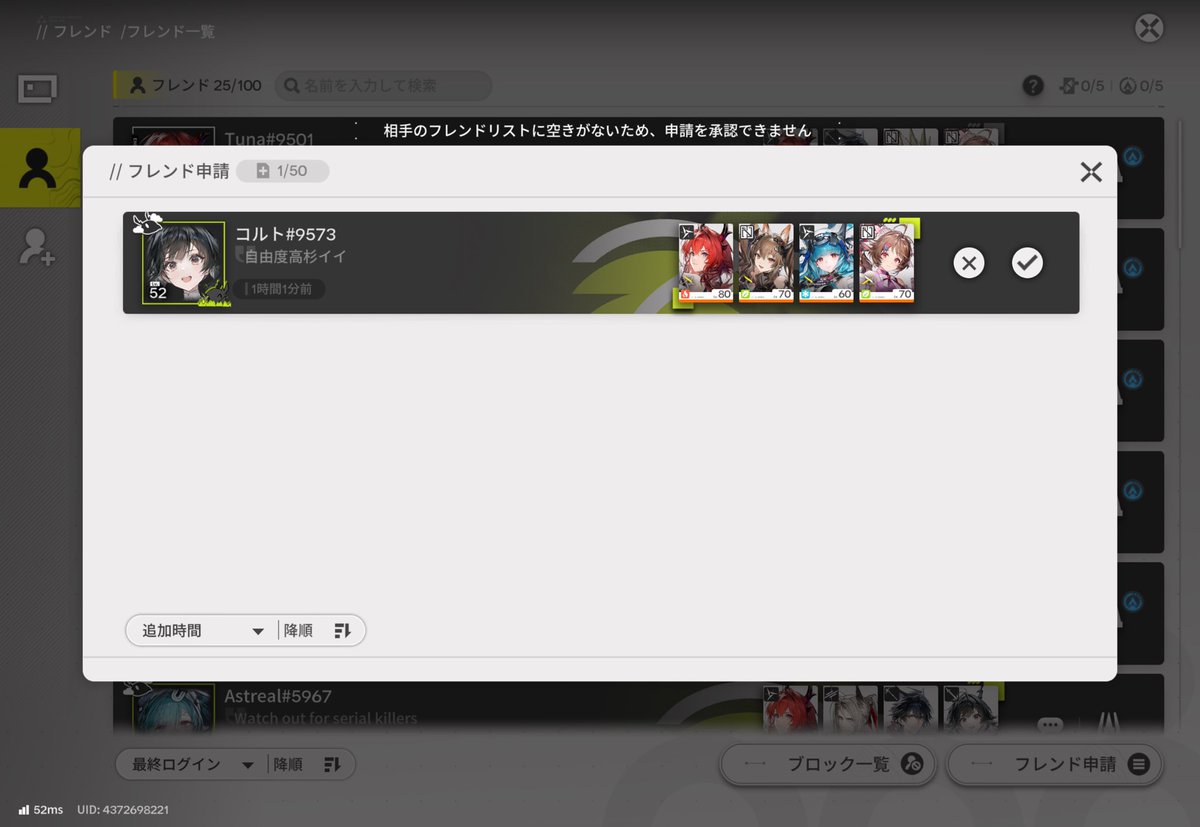Image resolution: width=1200 pixels, height=827 pixels.
Task: Click the blue badge icon in the Tuna#9501 row
Action: click(x=1134, y=157)
